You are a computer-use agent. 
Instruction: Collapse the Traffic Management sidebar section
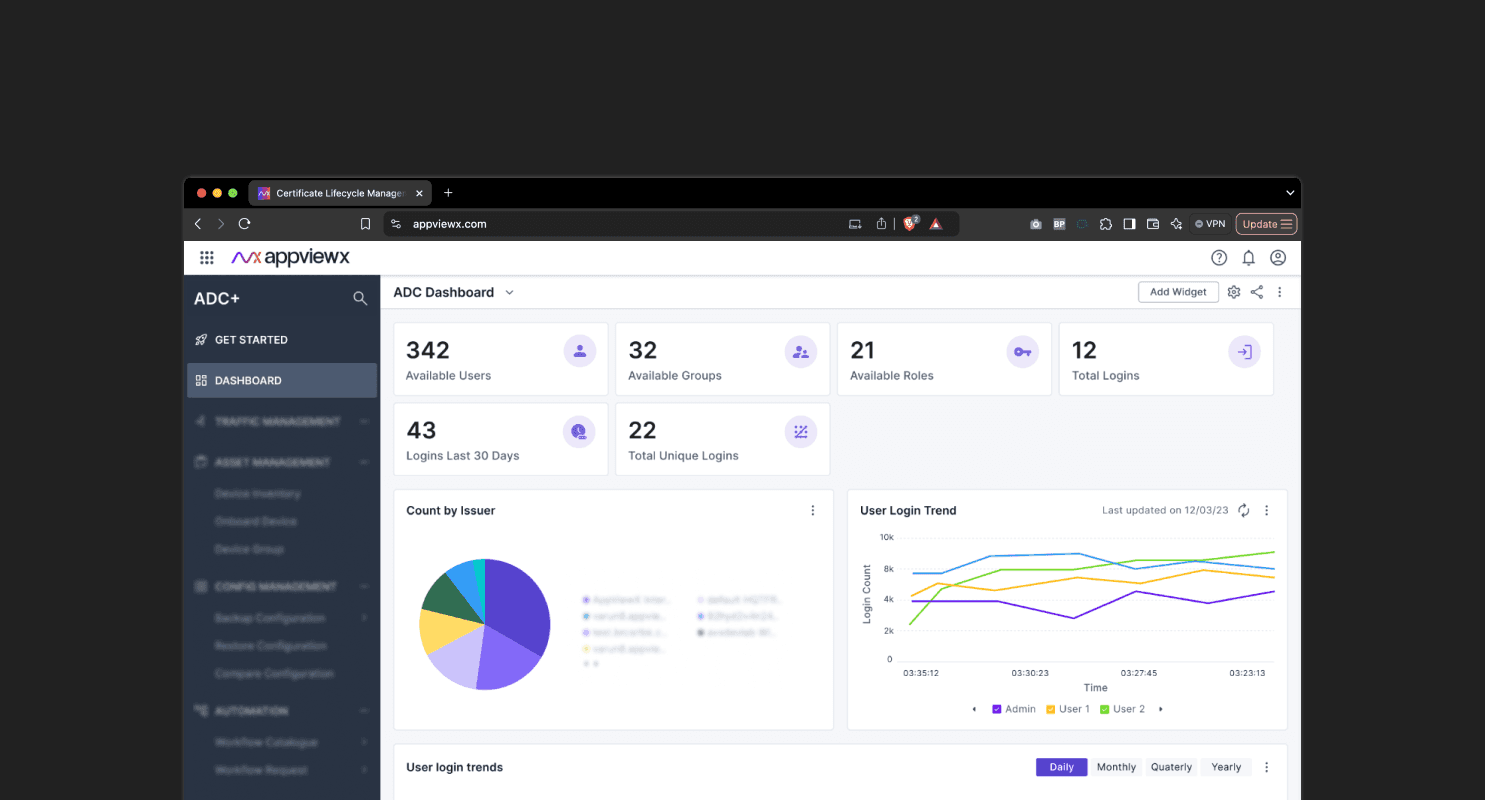point(364,421)
